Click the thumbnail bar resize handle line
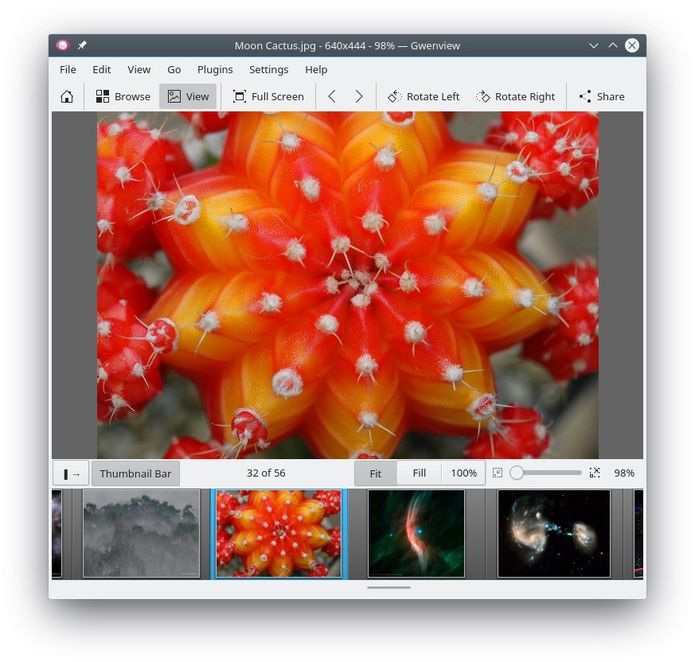Image resolution: width=695 pixels, height=662 pixels. (389, 588)
